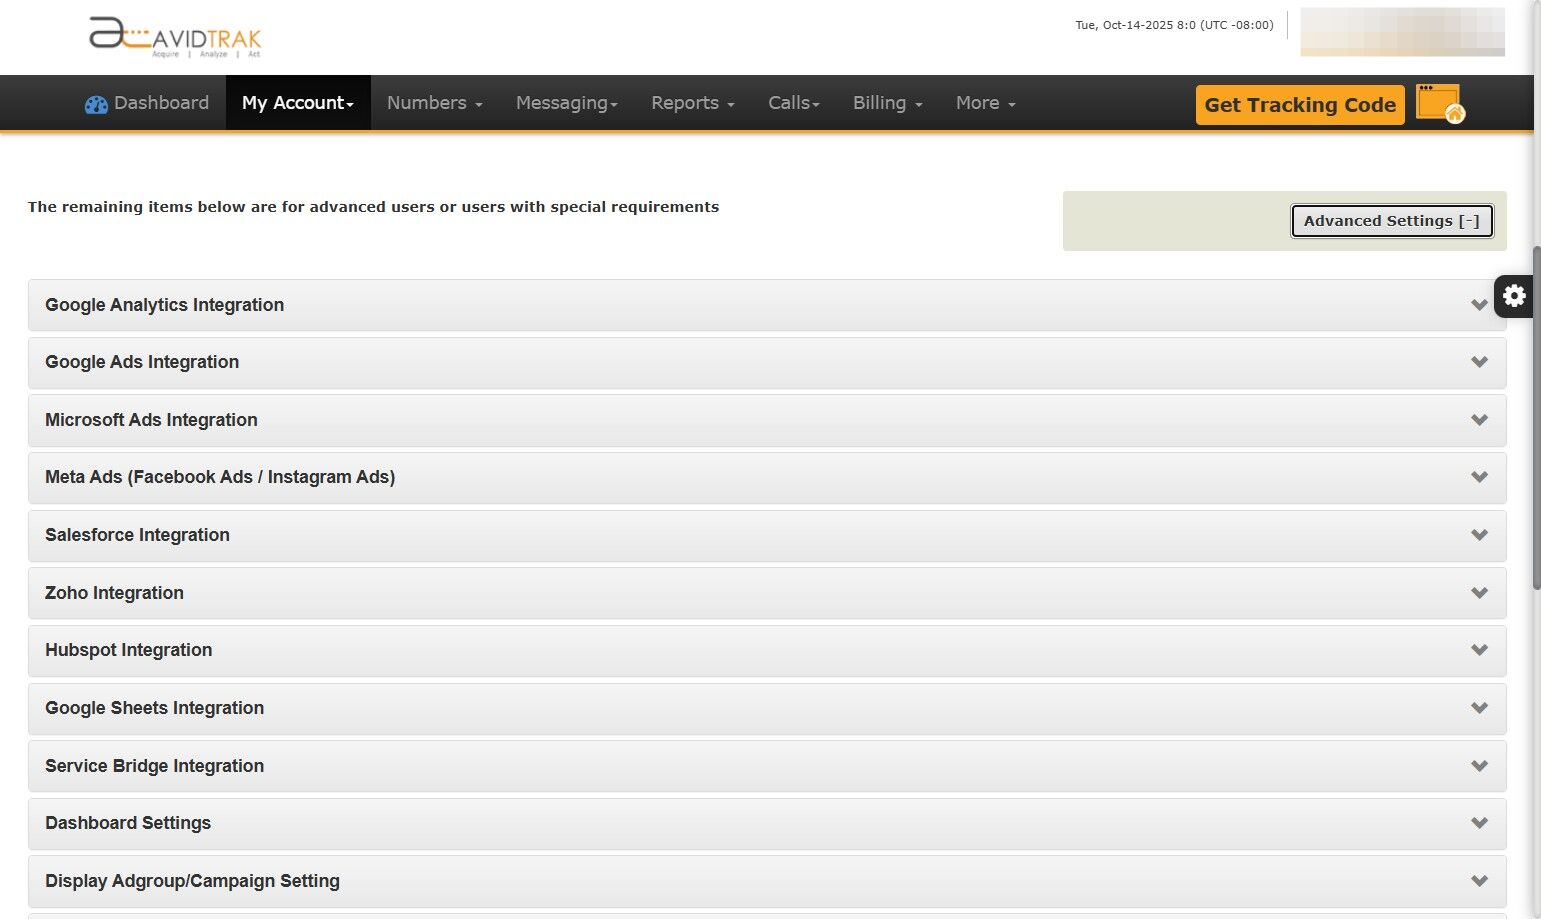Click the page vertical scrollbar thumb

1537,418
